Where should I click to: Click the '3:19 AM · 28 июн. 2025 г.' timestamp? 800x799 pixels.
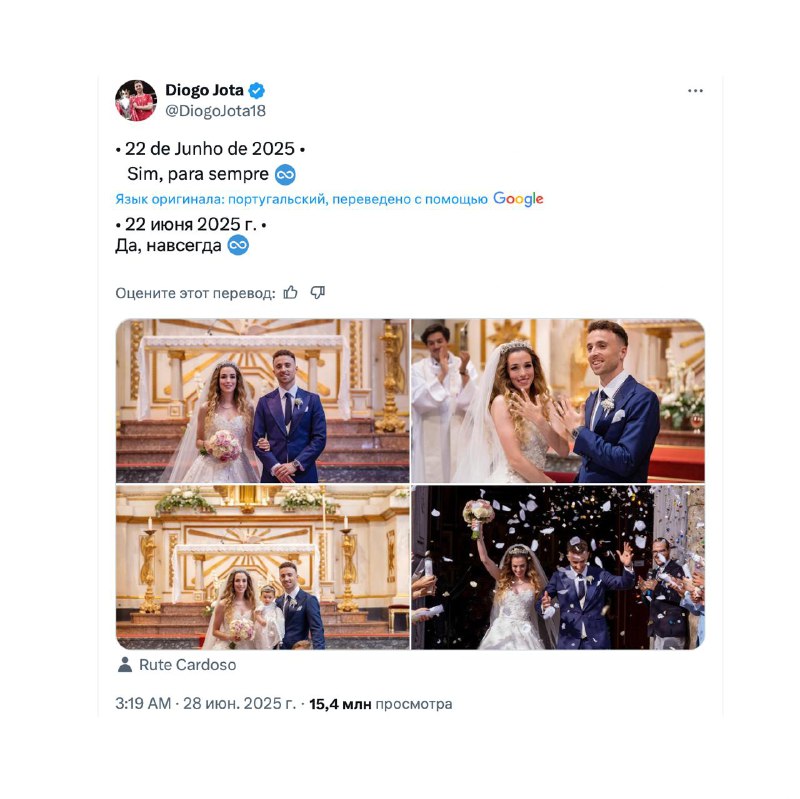(206, 704)
